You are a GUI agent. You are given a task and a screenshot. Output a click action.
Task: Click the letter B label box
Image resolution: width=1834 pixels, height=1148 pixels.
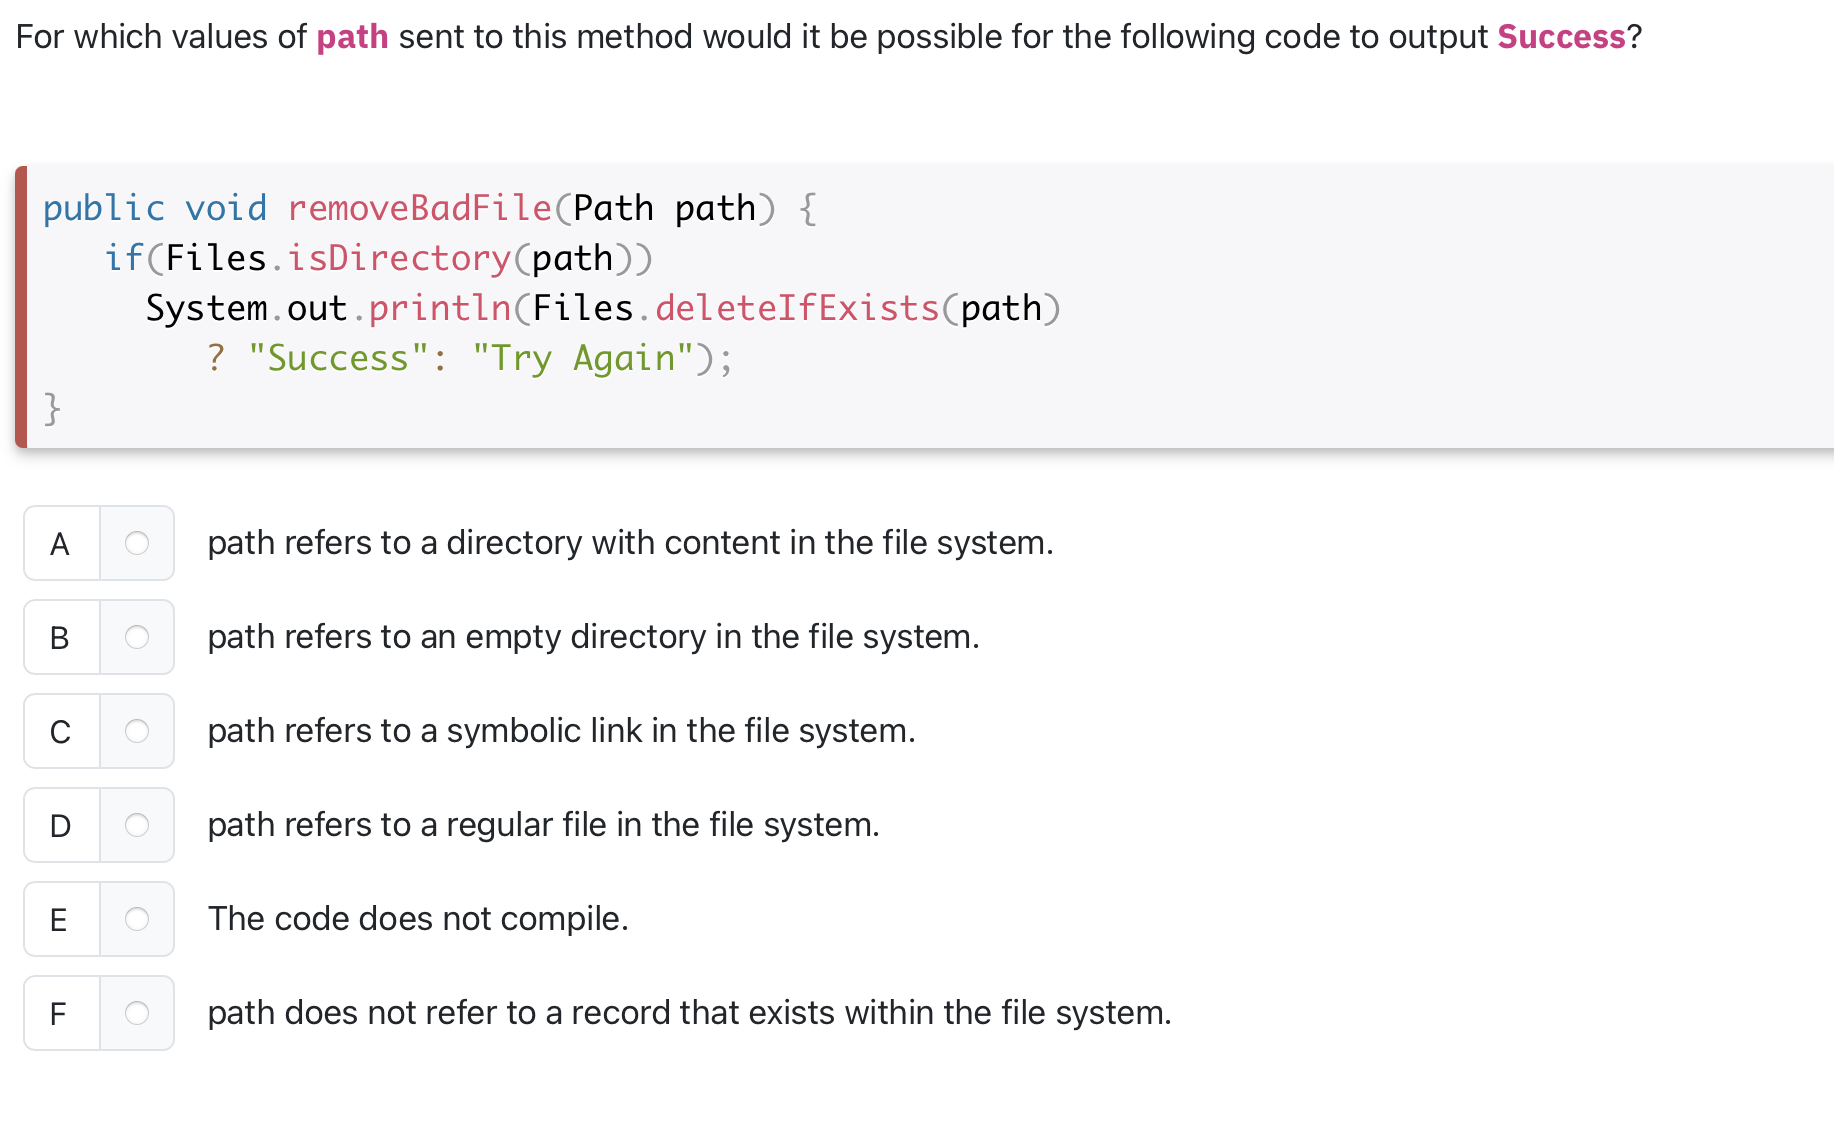59,637
